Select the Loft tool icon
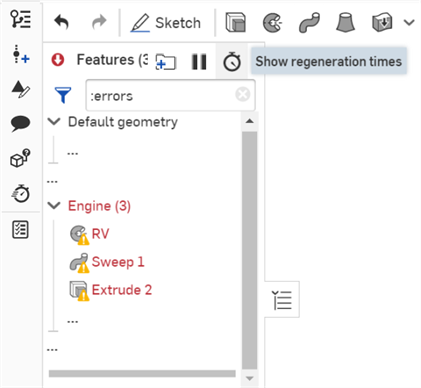Screen dimensions: 421x388 coord(345,23)
